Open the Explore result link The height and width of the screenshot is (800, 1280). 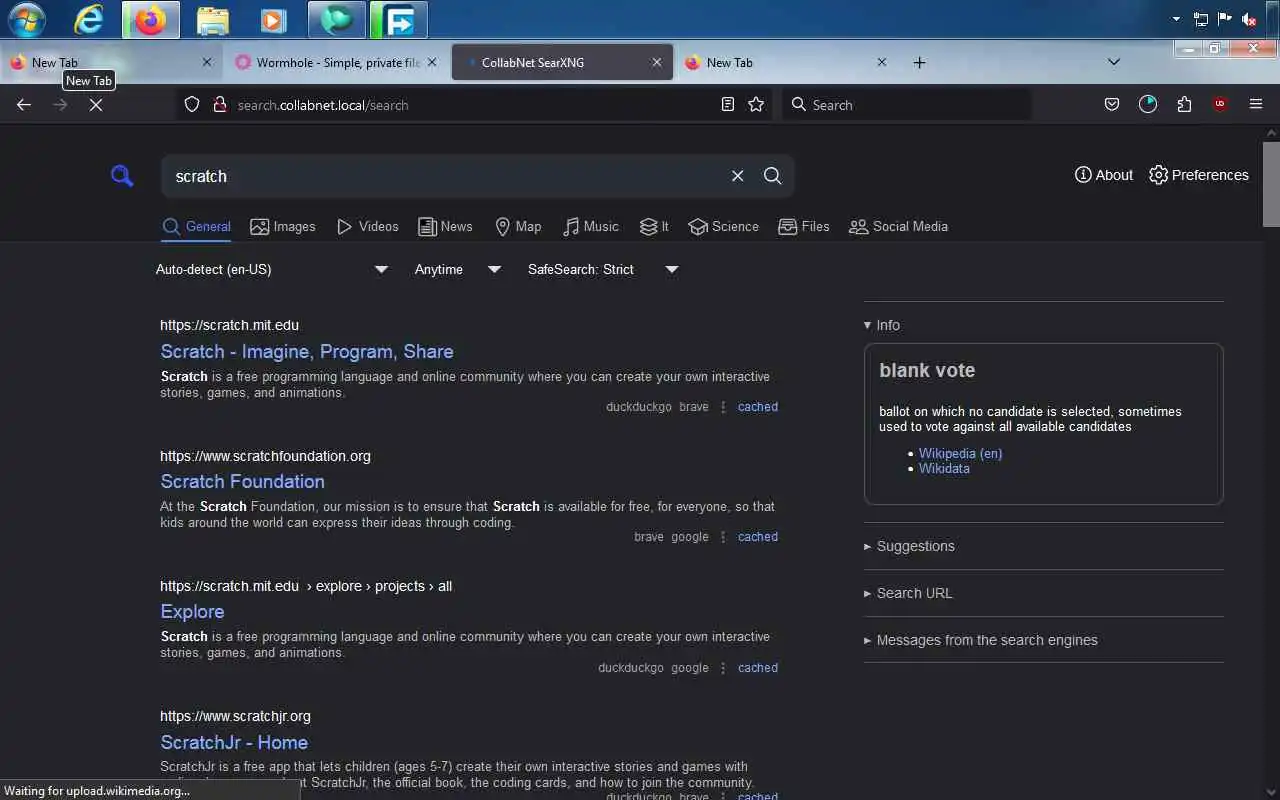point(192,611)
